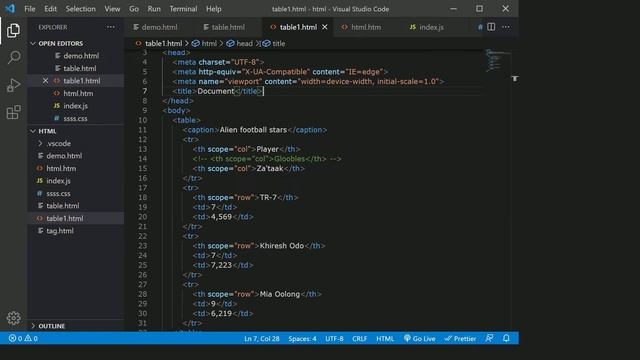The width and height of the screenshot is (640, 360).
Task: Show errors and warnings count
Action: [x=23, y=338]
